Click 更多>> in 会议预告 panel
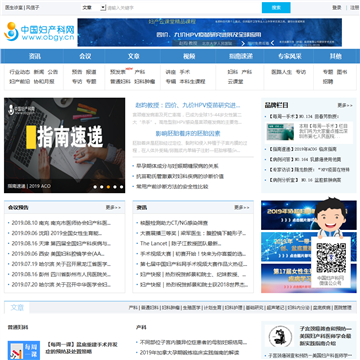Viewport: 360px width, 360px height. coord(113,207)
